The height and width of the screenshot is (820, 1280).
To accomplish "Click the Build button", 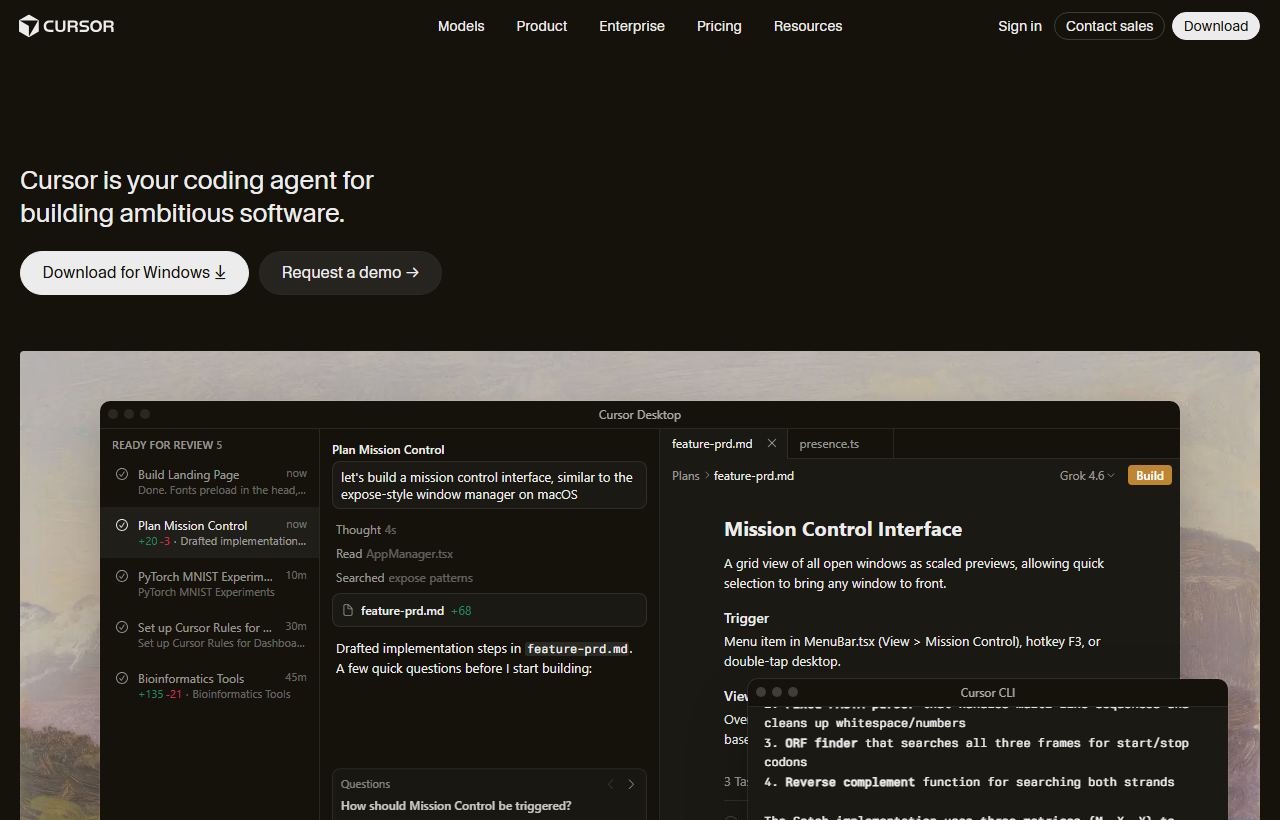I will 1150,475.
